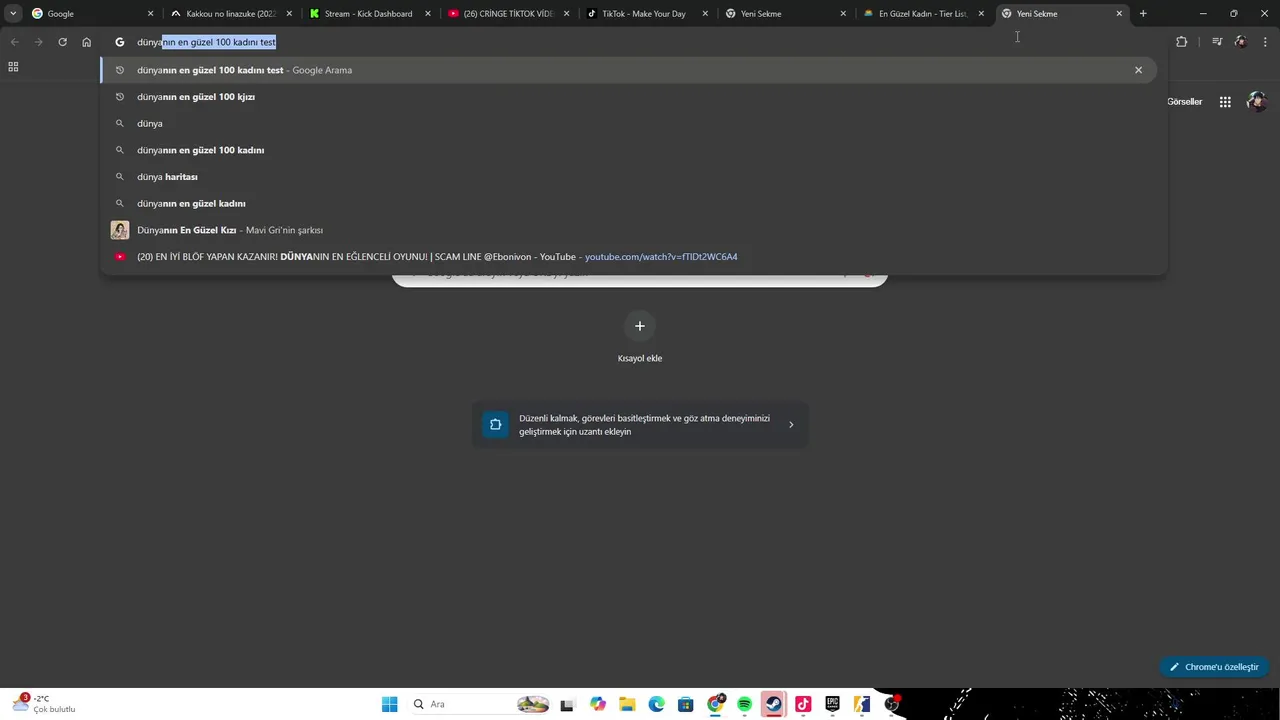Switch to TikTok - Make Your Day tab

[x=645, y=14]
